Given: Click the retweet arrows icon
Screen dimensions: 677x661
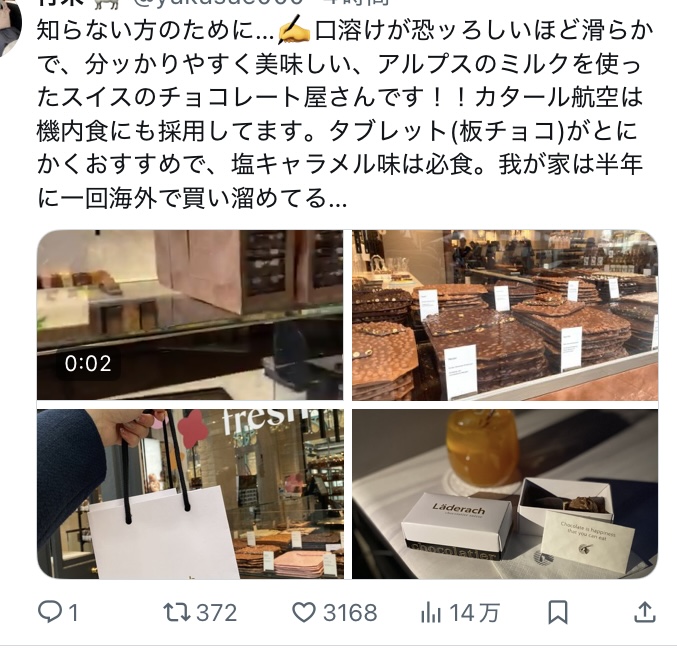Looking at the screenshot, I should coord(176,612).
